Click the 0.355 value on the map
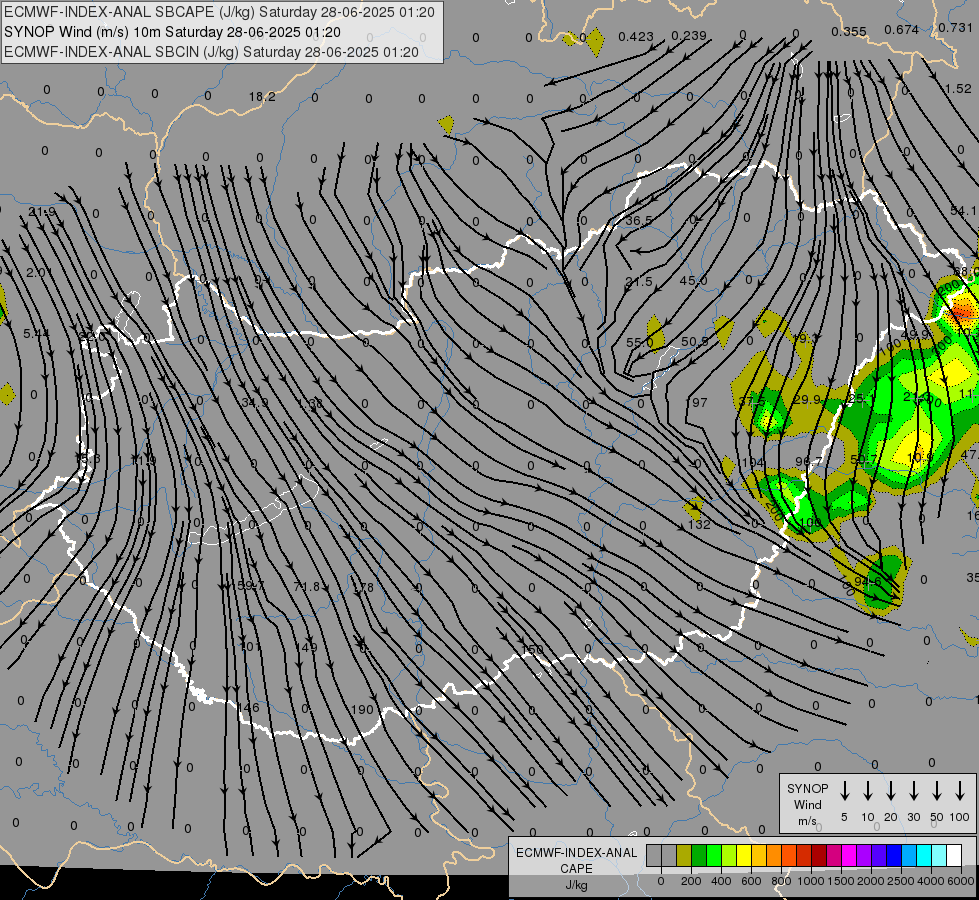 point(849,31)
